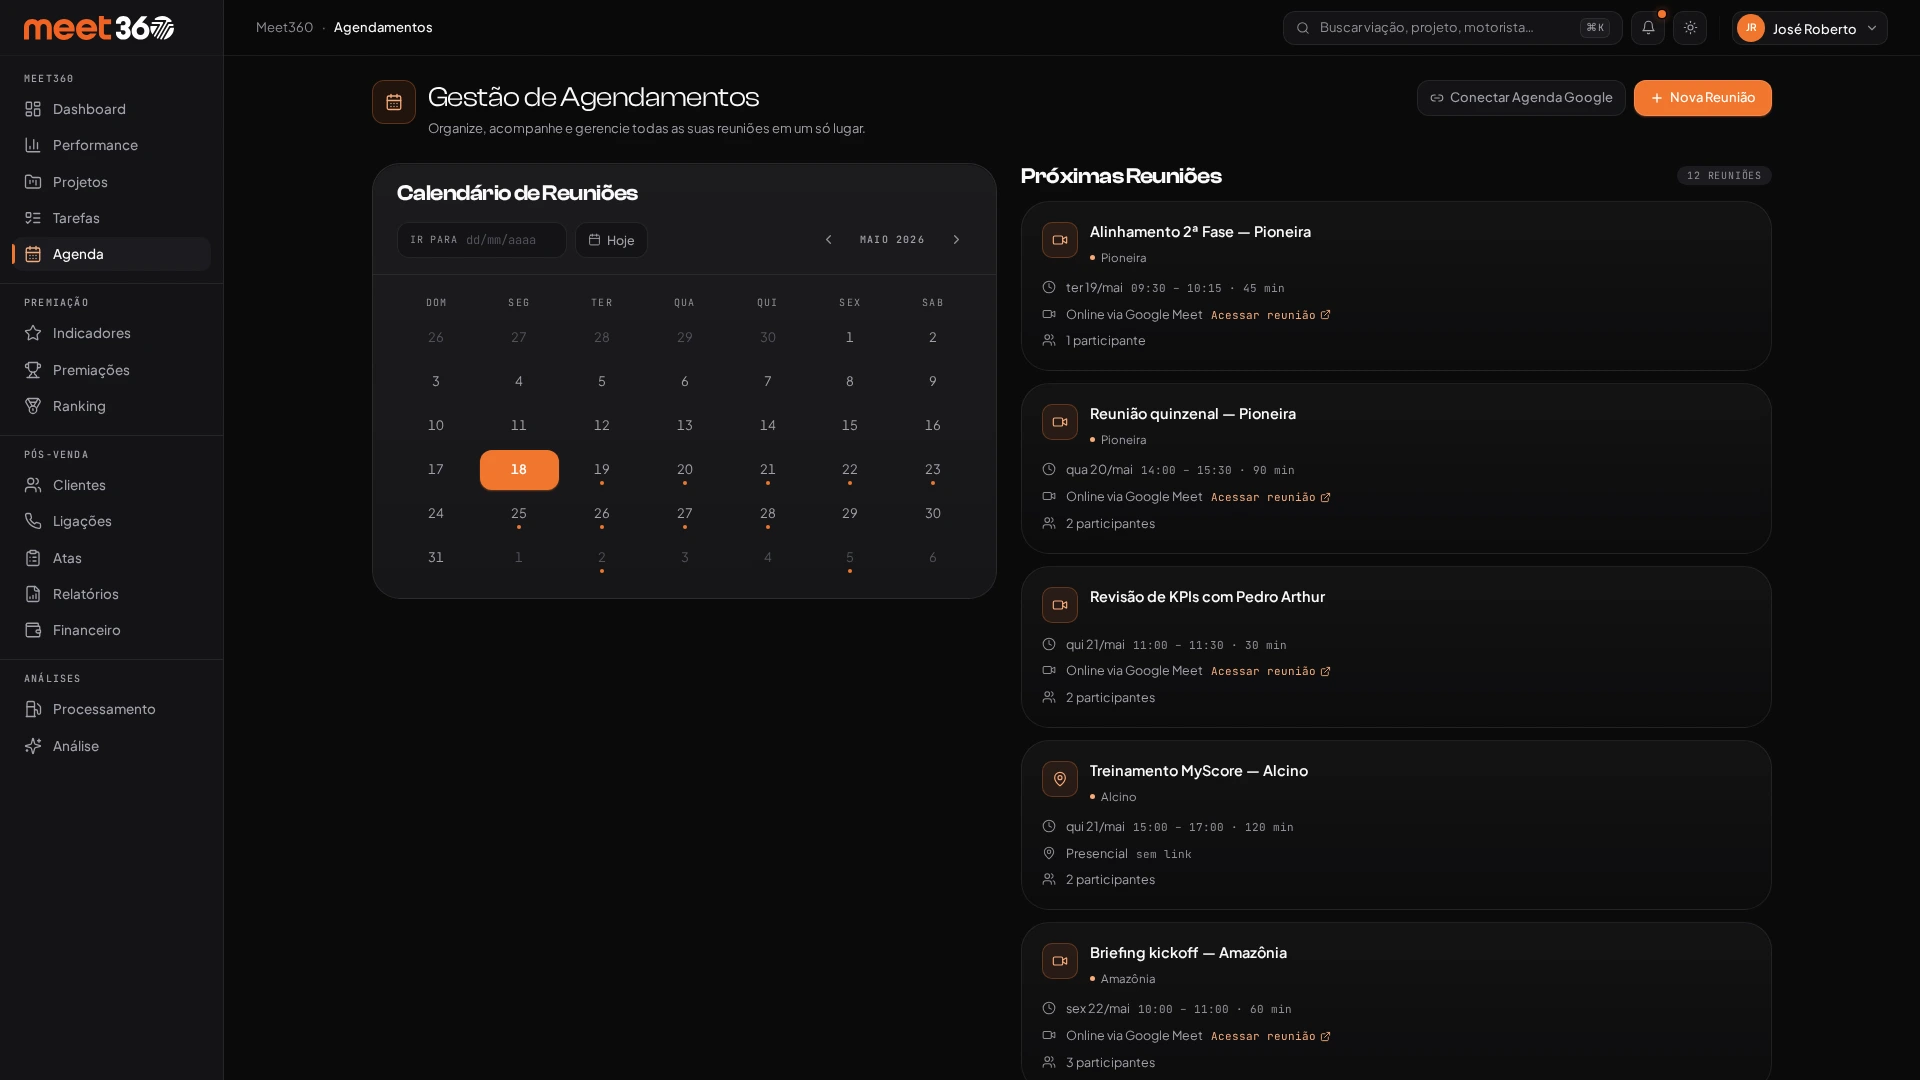Image resolution: width=1920 pixels, height=1080 pixels.
Task: Click Pioneira tag under Reunião quinzenal
Action: pos(1118,440)
